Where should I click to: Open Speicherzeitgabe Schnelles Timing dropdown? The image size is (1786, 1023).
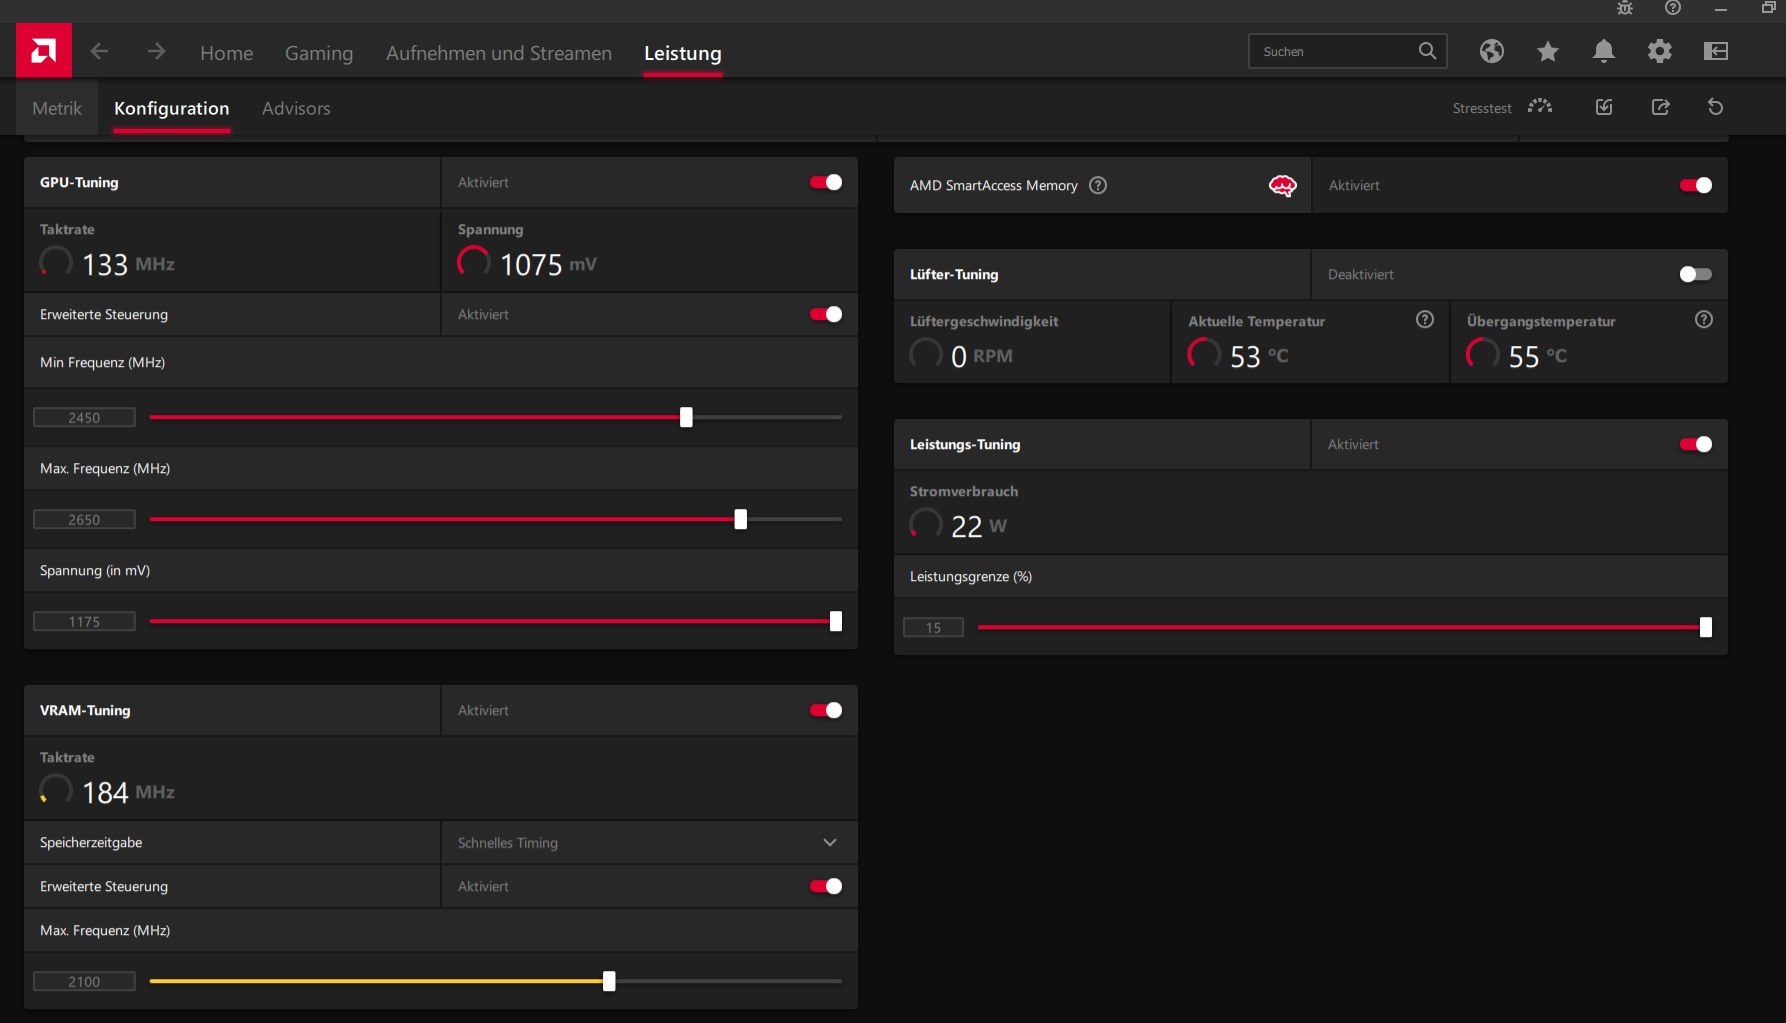(649, 843)
